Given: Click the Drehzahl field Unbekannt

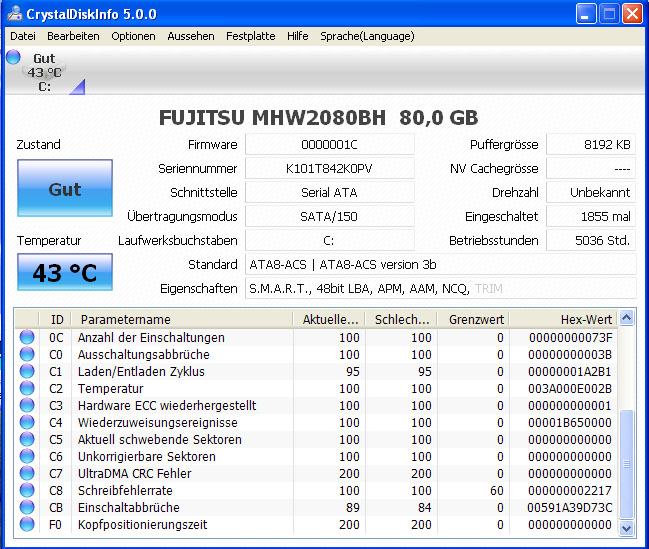Looking at the screenshot, I should (591, 193).
